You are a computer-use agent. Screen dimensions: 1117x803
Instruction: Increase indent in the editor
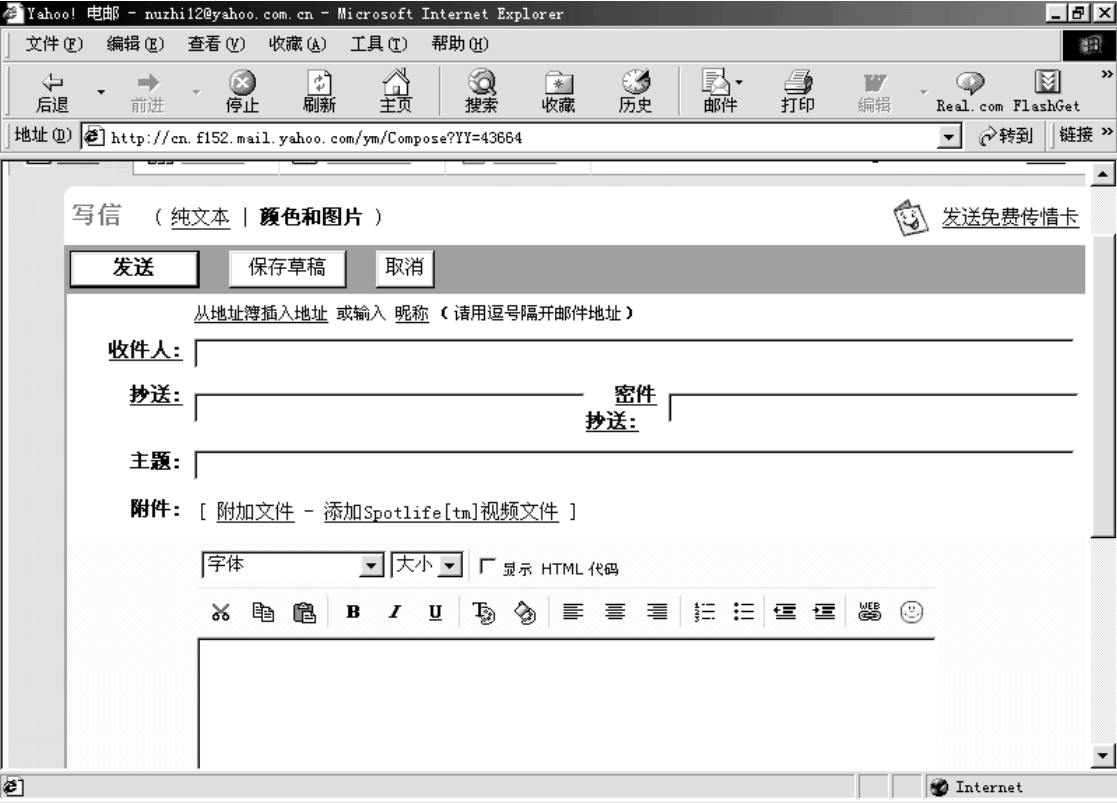coord(824,612)
